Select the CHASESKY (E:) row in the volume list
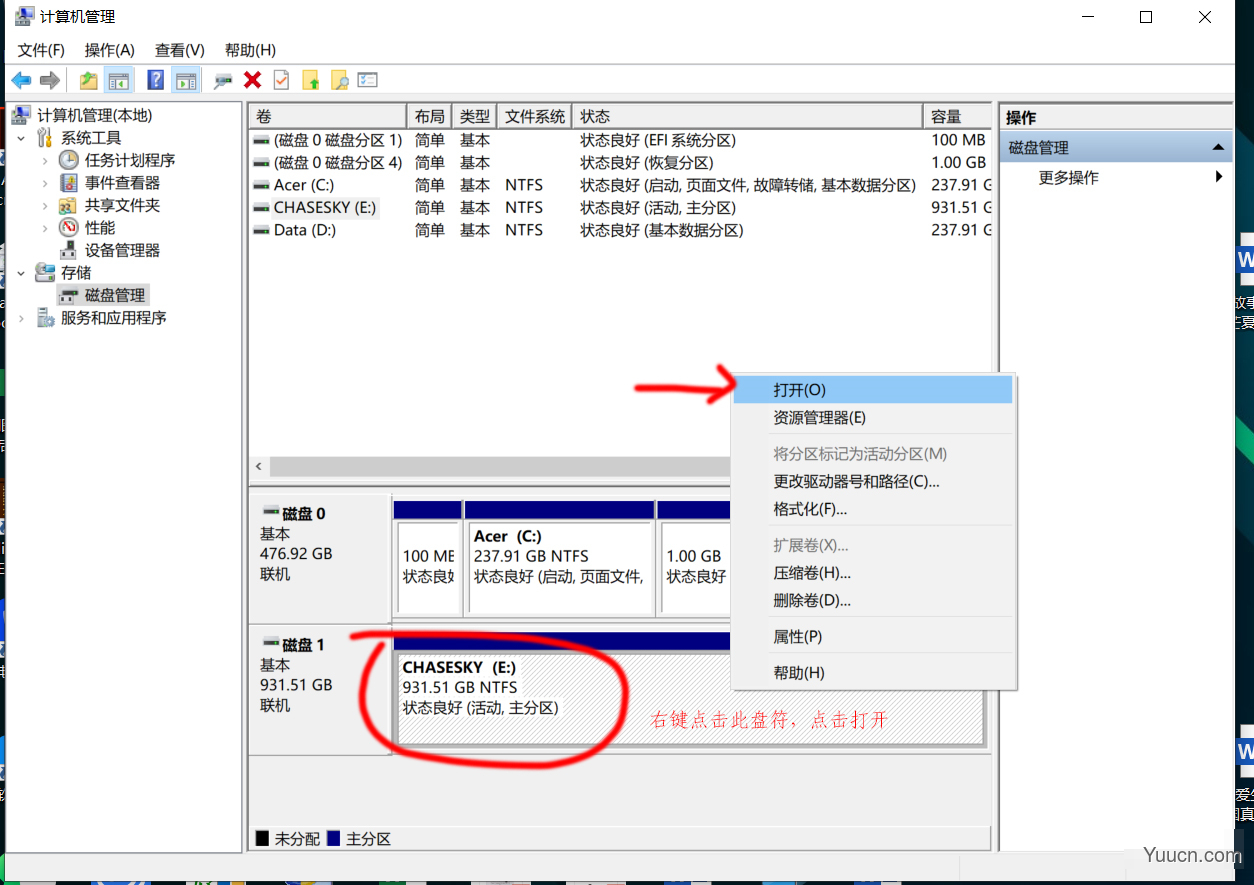This screenshot has width=1254, height=885. click(620, 208)
